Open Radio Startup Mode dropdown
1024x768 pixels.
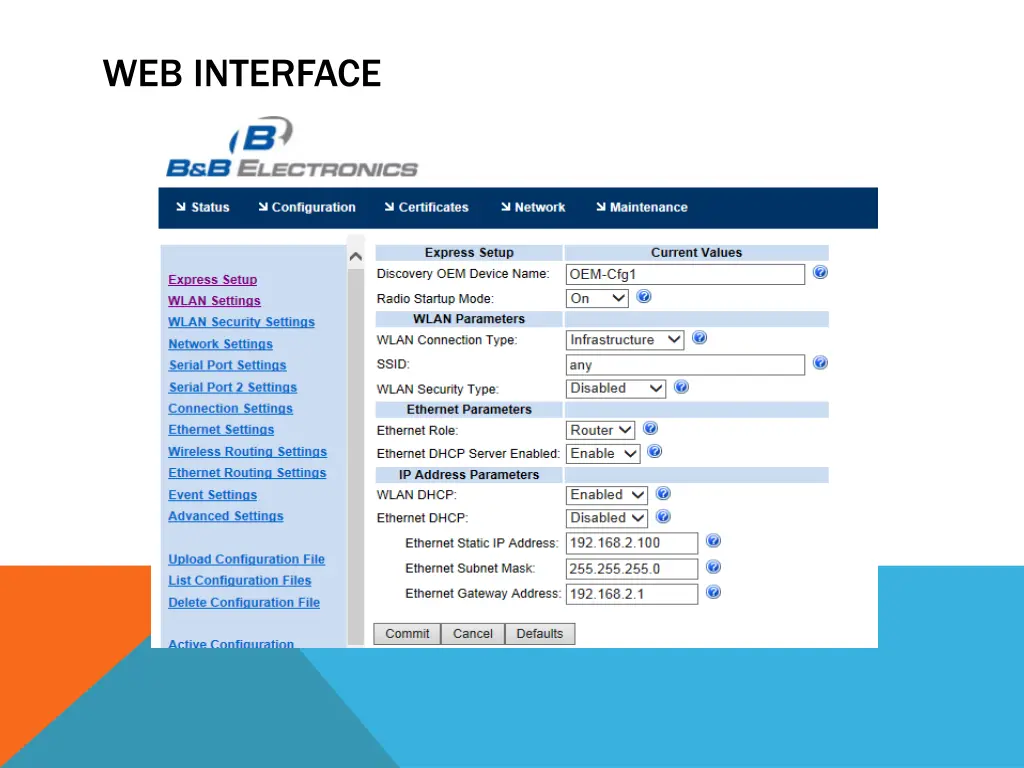[x=597, y=298]
